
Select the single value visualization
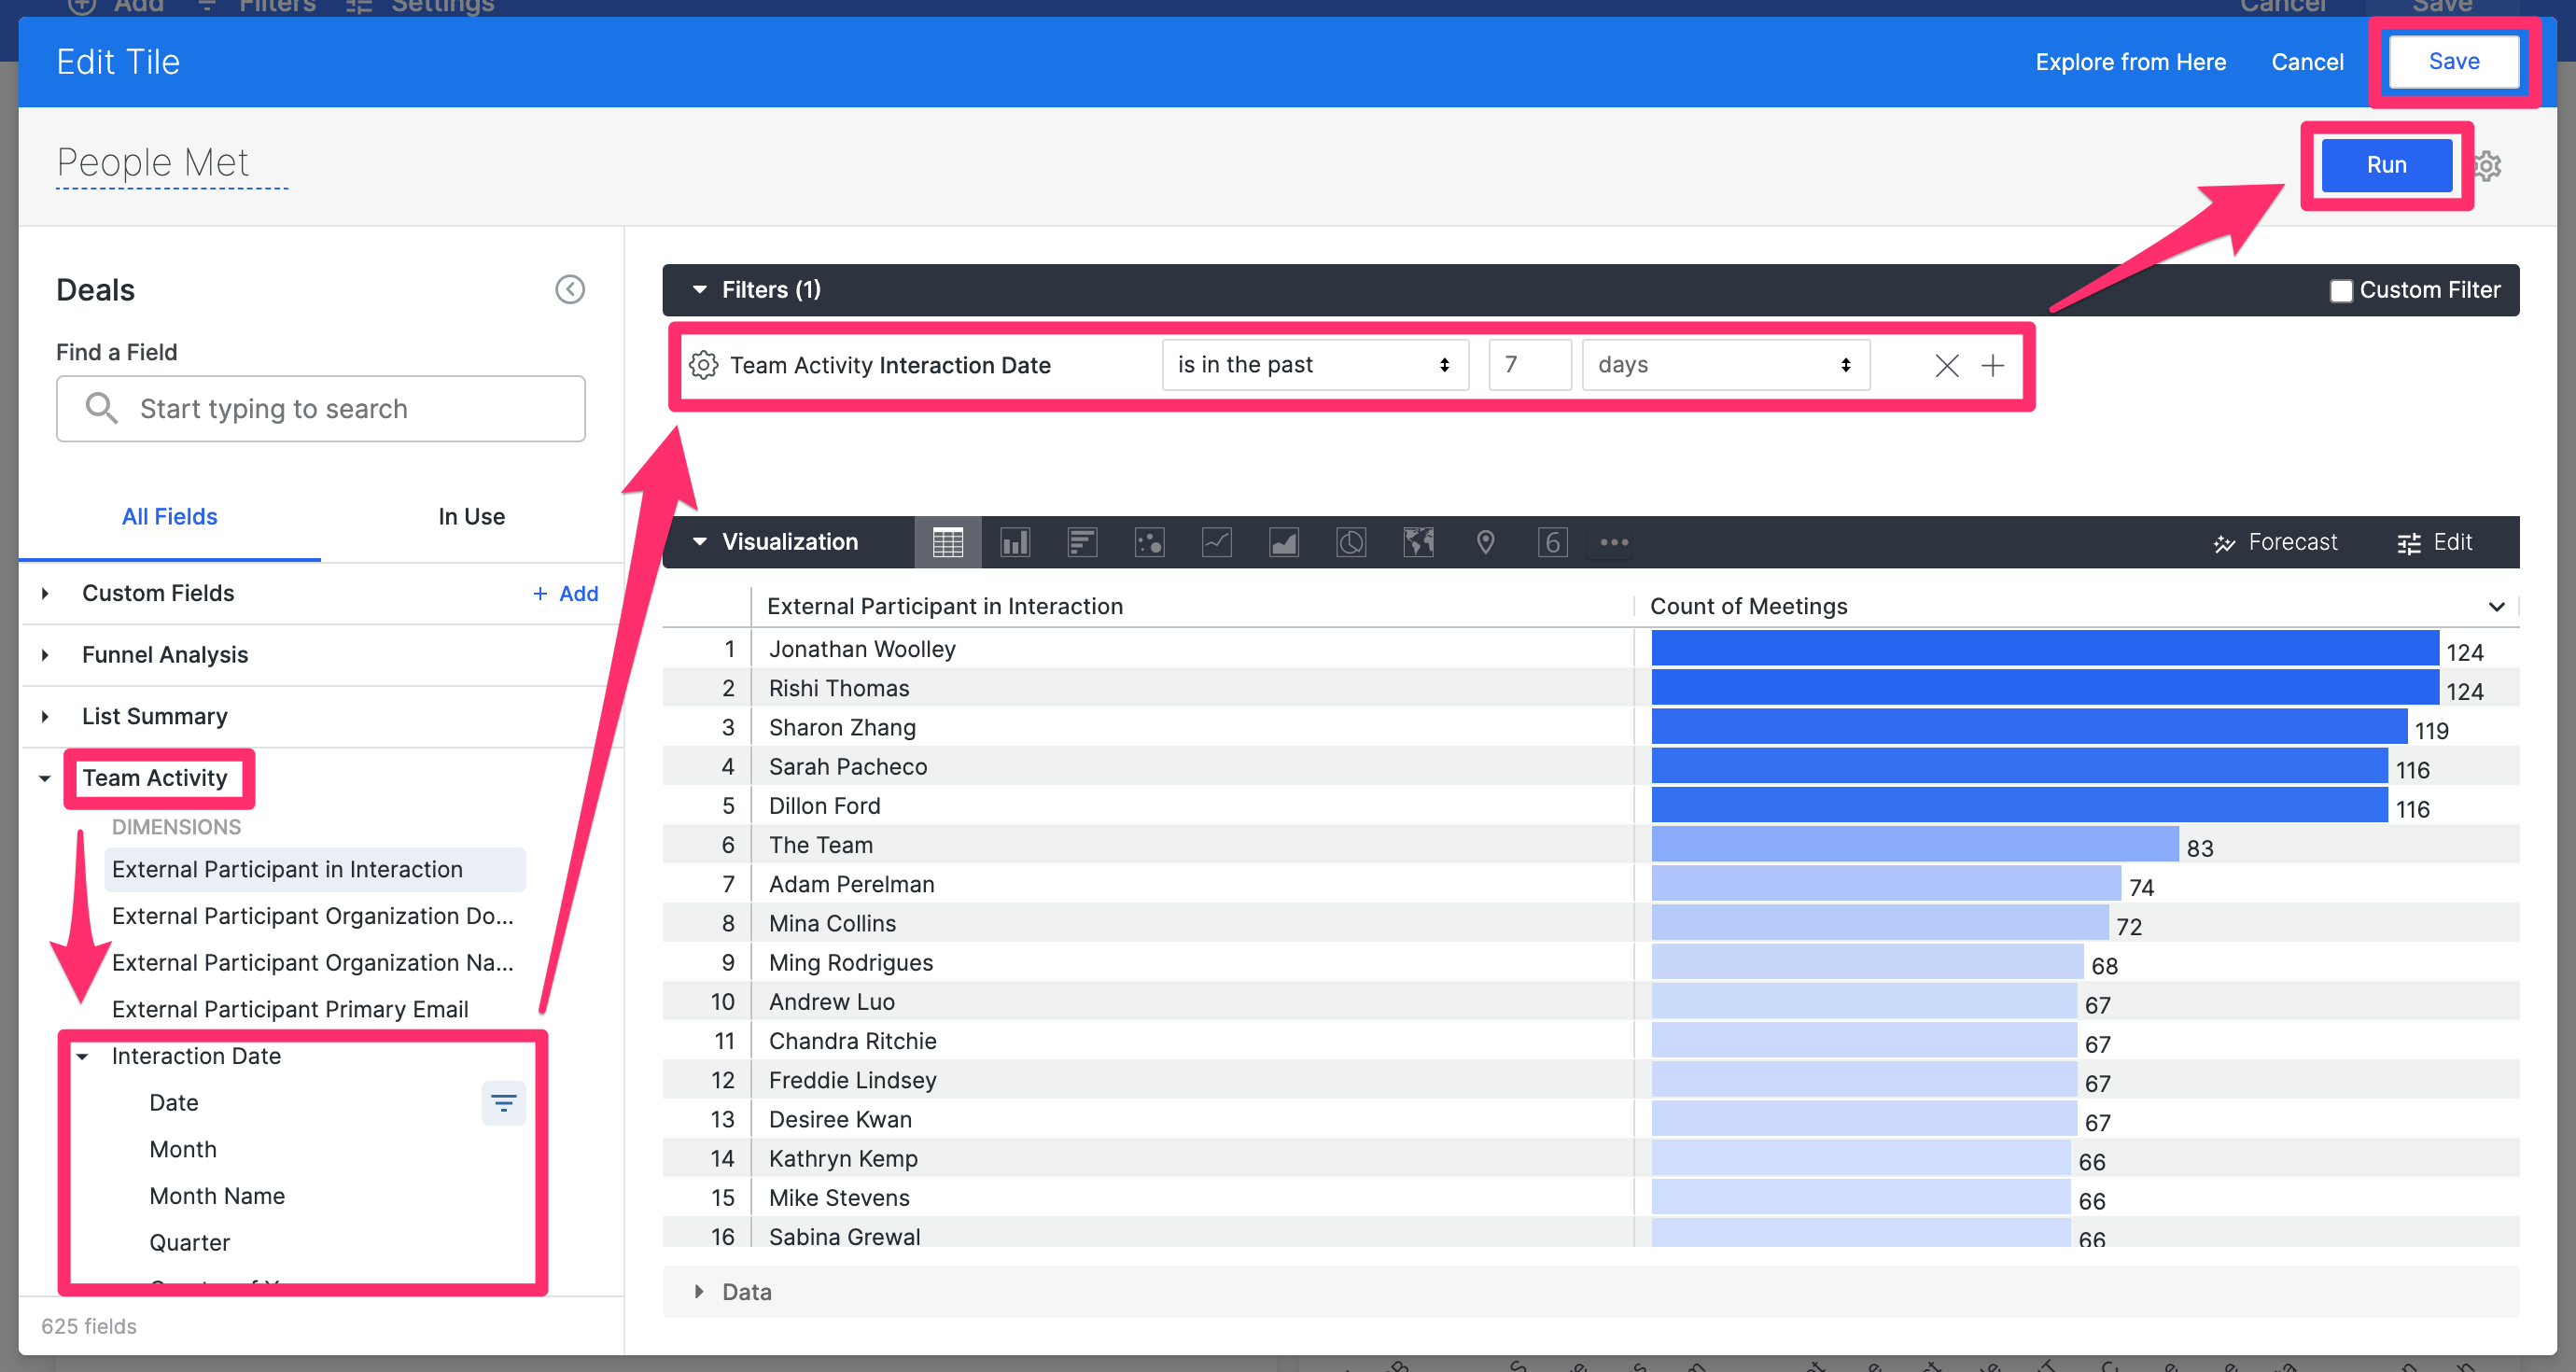click(1553, 542)
